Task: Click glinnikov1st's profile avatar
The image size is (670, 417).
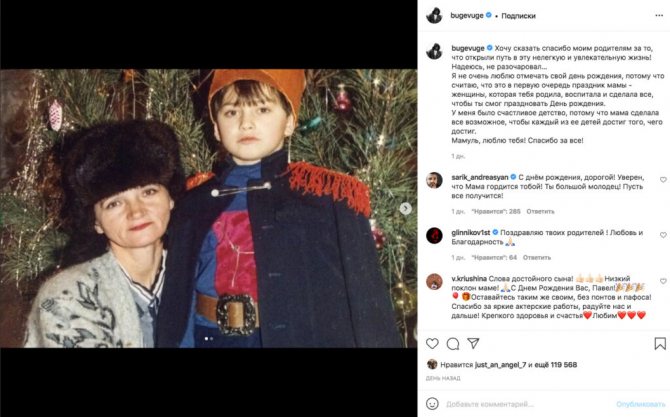Action: [x=434, y=234]
